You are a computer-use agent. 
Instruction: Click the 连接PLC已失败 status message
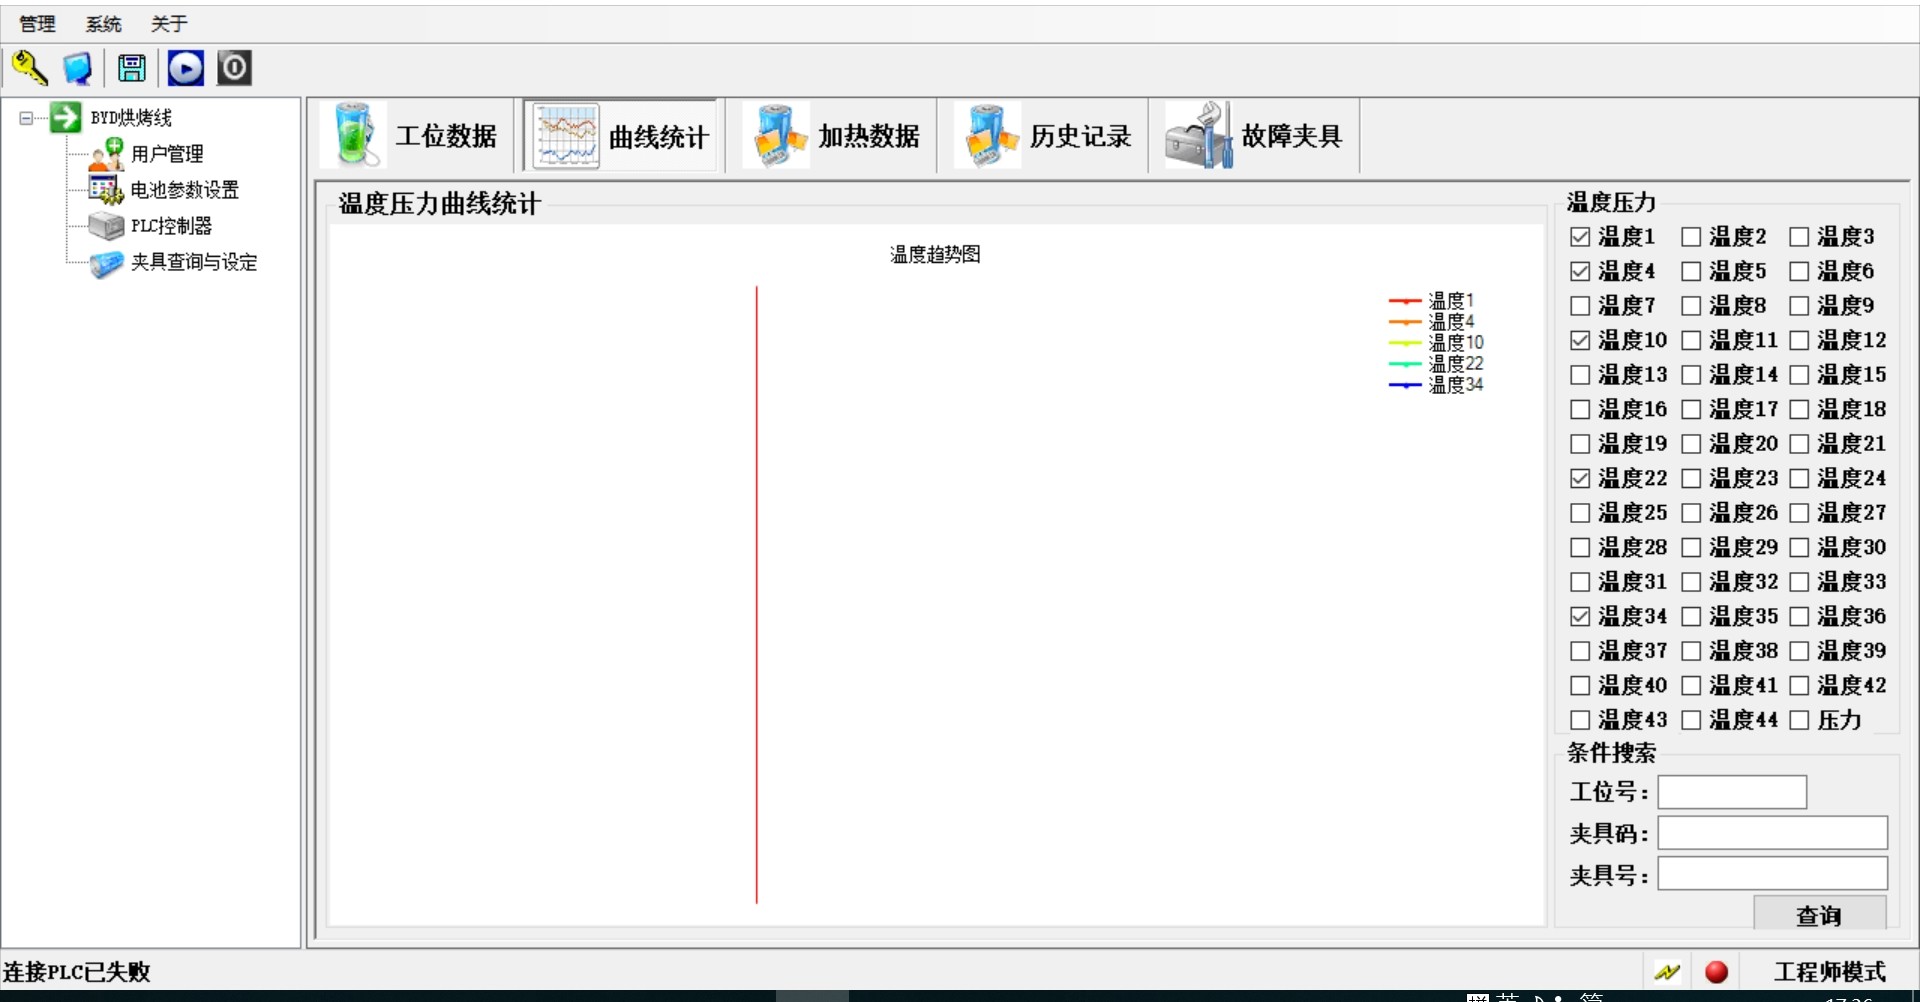tap(77, 972)
